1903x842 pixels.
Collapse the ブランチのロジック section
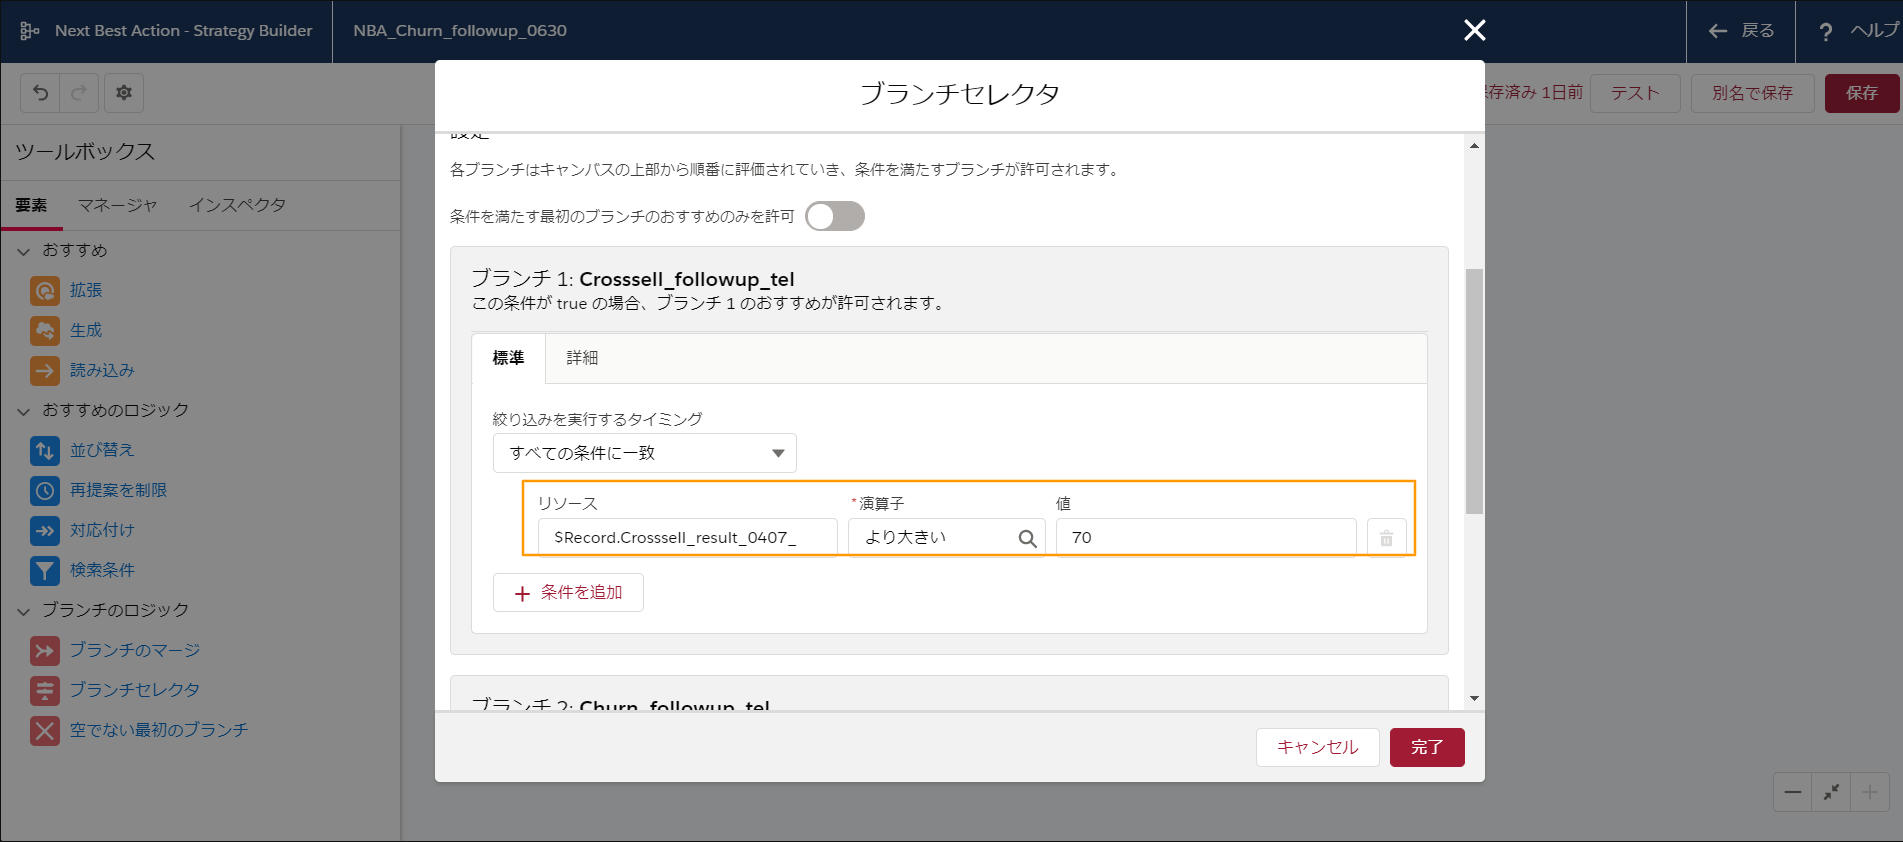(24, 611)
